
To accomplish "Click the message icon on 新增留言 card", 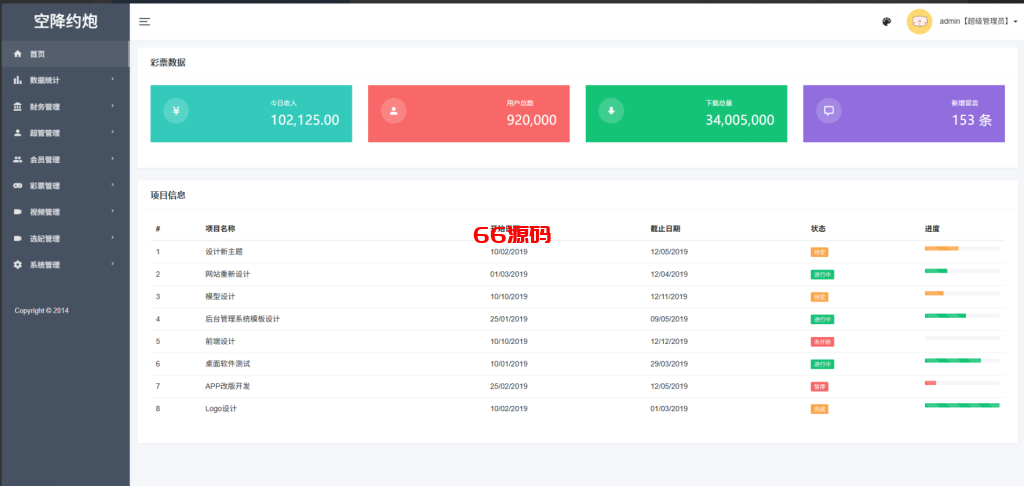I will [829, 110].
